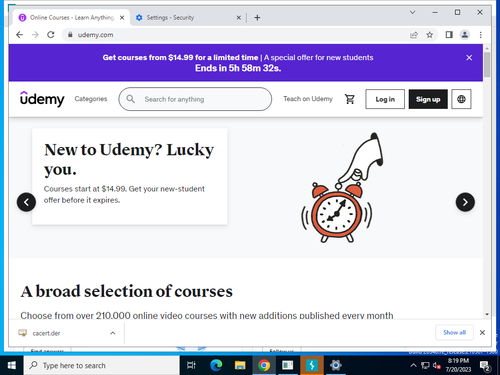Open Teach on Udemy link
The image size is (500, 375).
pos(308,99)
